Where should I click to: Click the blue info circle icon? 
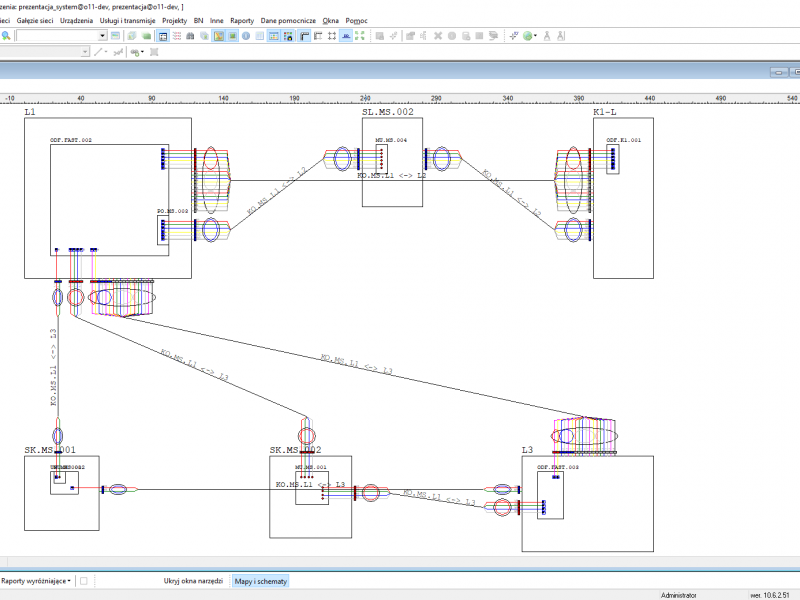point(246,36)
